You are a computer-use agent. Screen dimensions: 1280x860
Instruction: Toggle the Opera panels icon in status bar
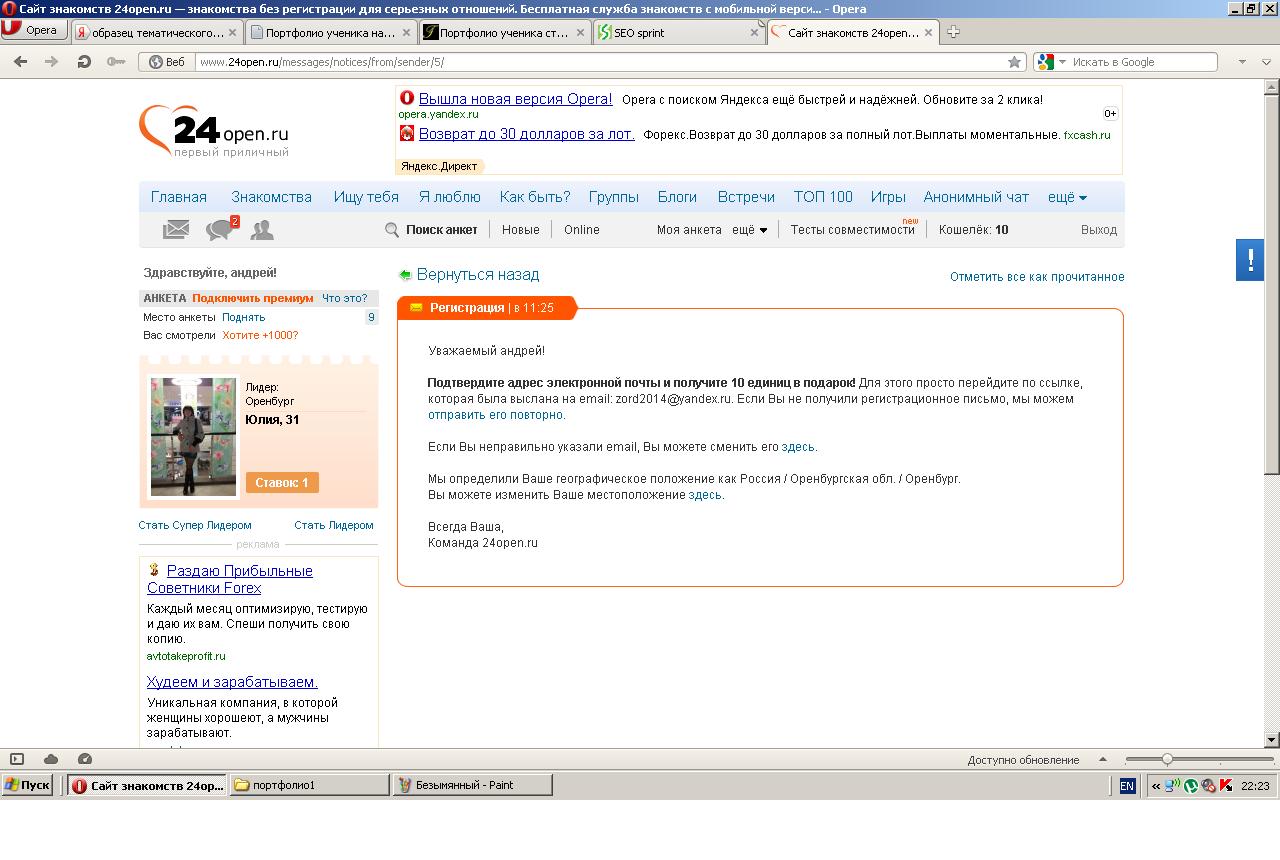coord(17,759)
